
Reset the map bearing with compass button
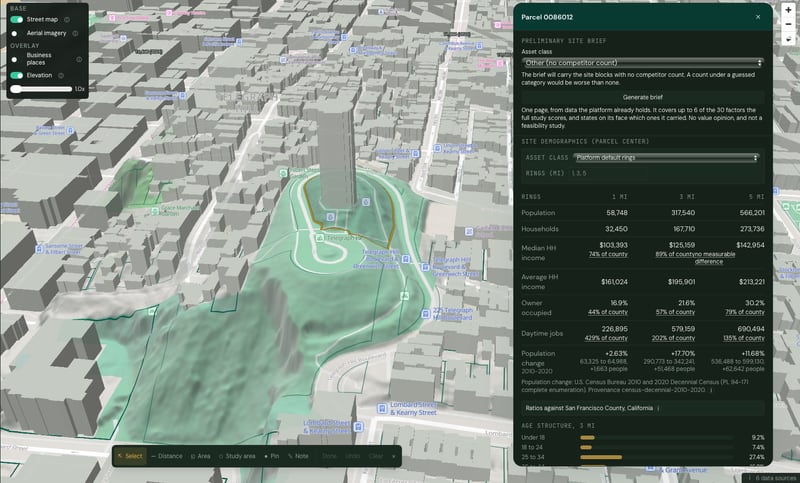[788, 38]
